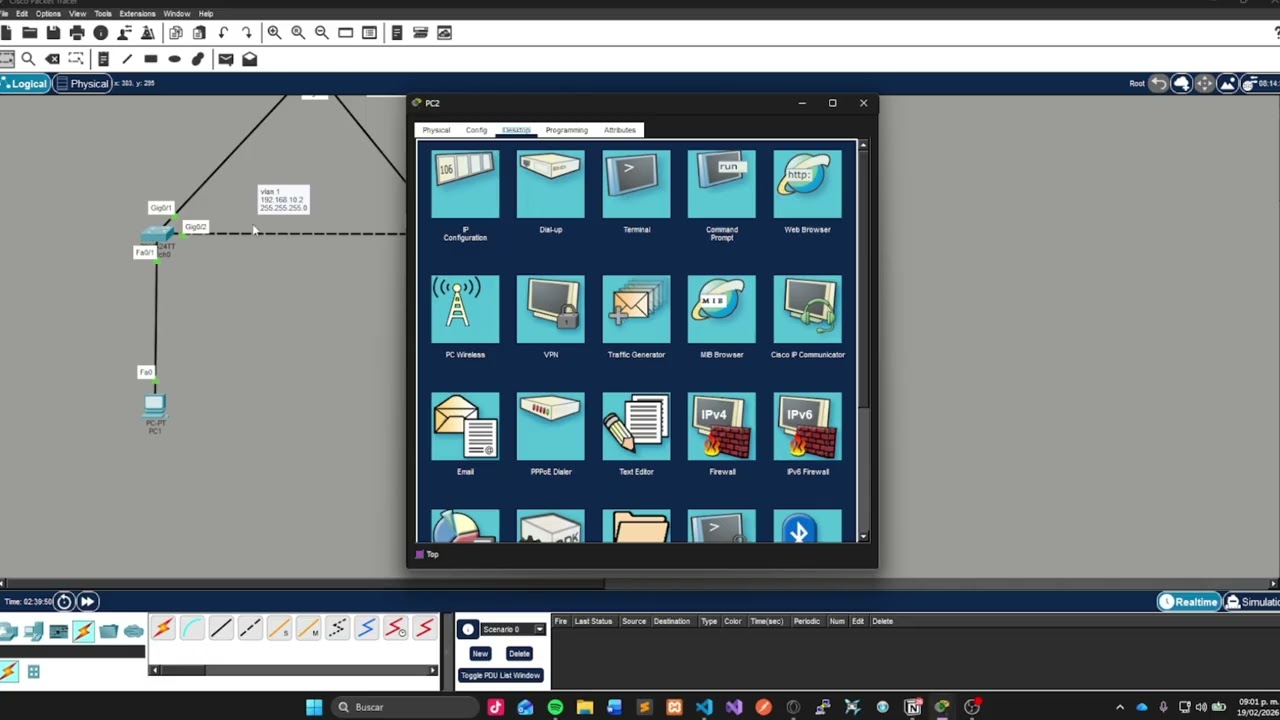Launch the Web Browser app

[x=807, y=185]
